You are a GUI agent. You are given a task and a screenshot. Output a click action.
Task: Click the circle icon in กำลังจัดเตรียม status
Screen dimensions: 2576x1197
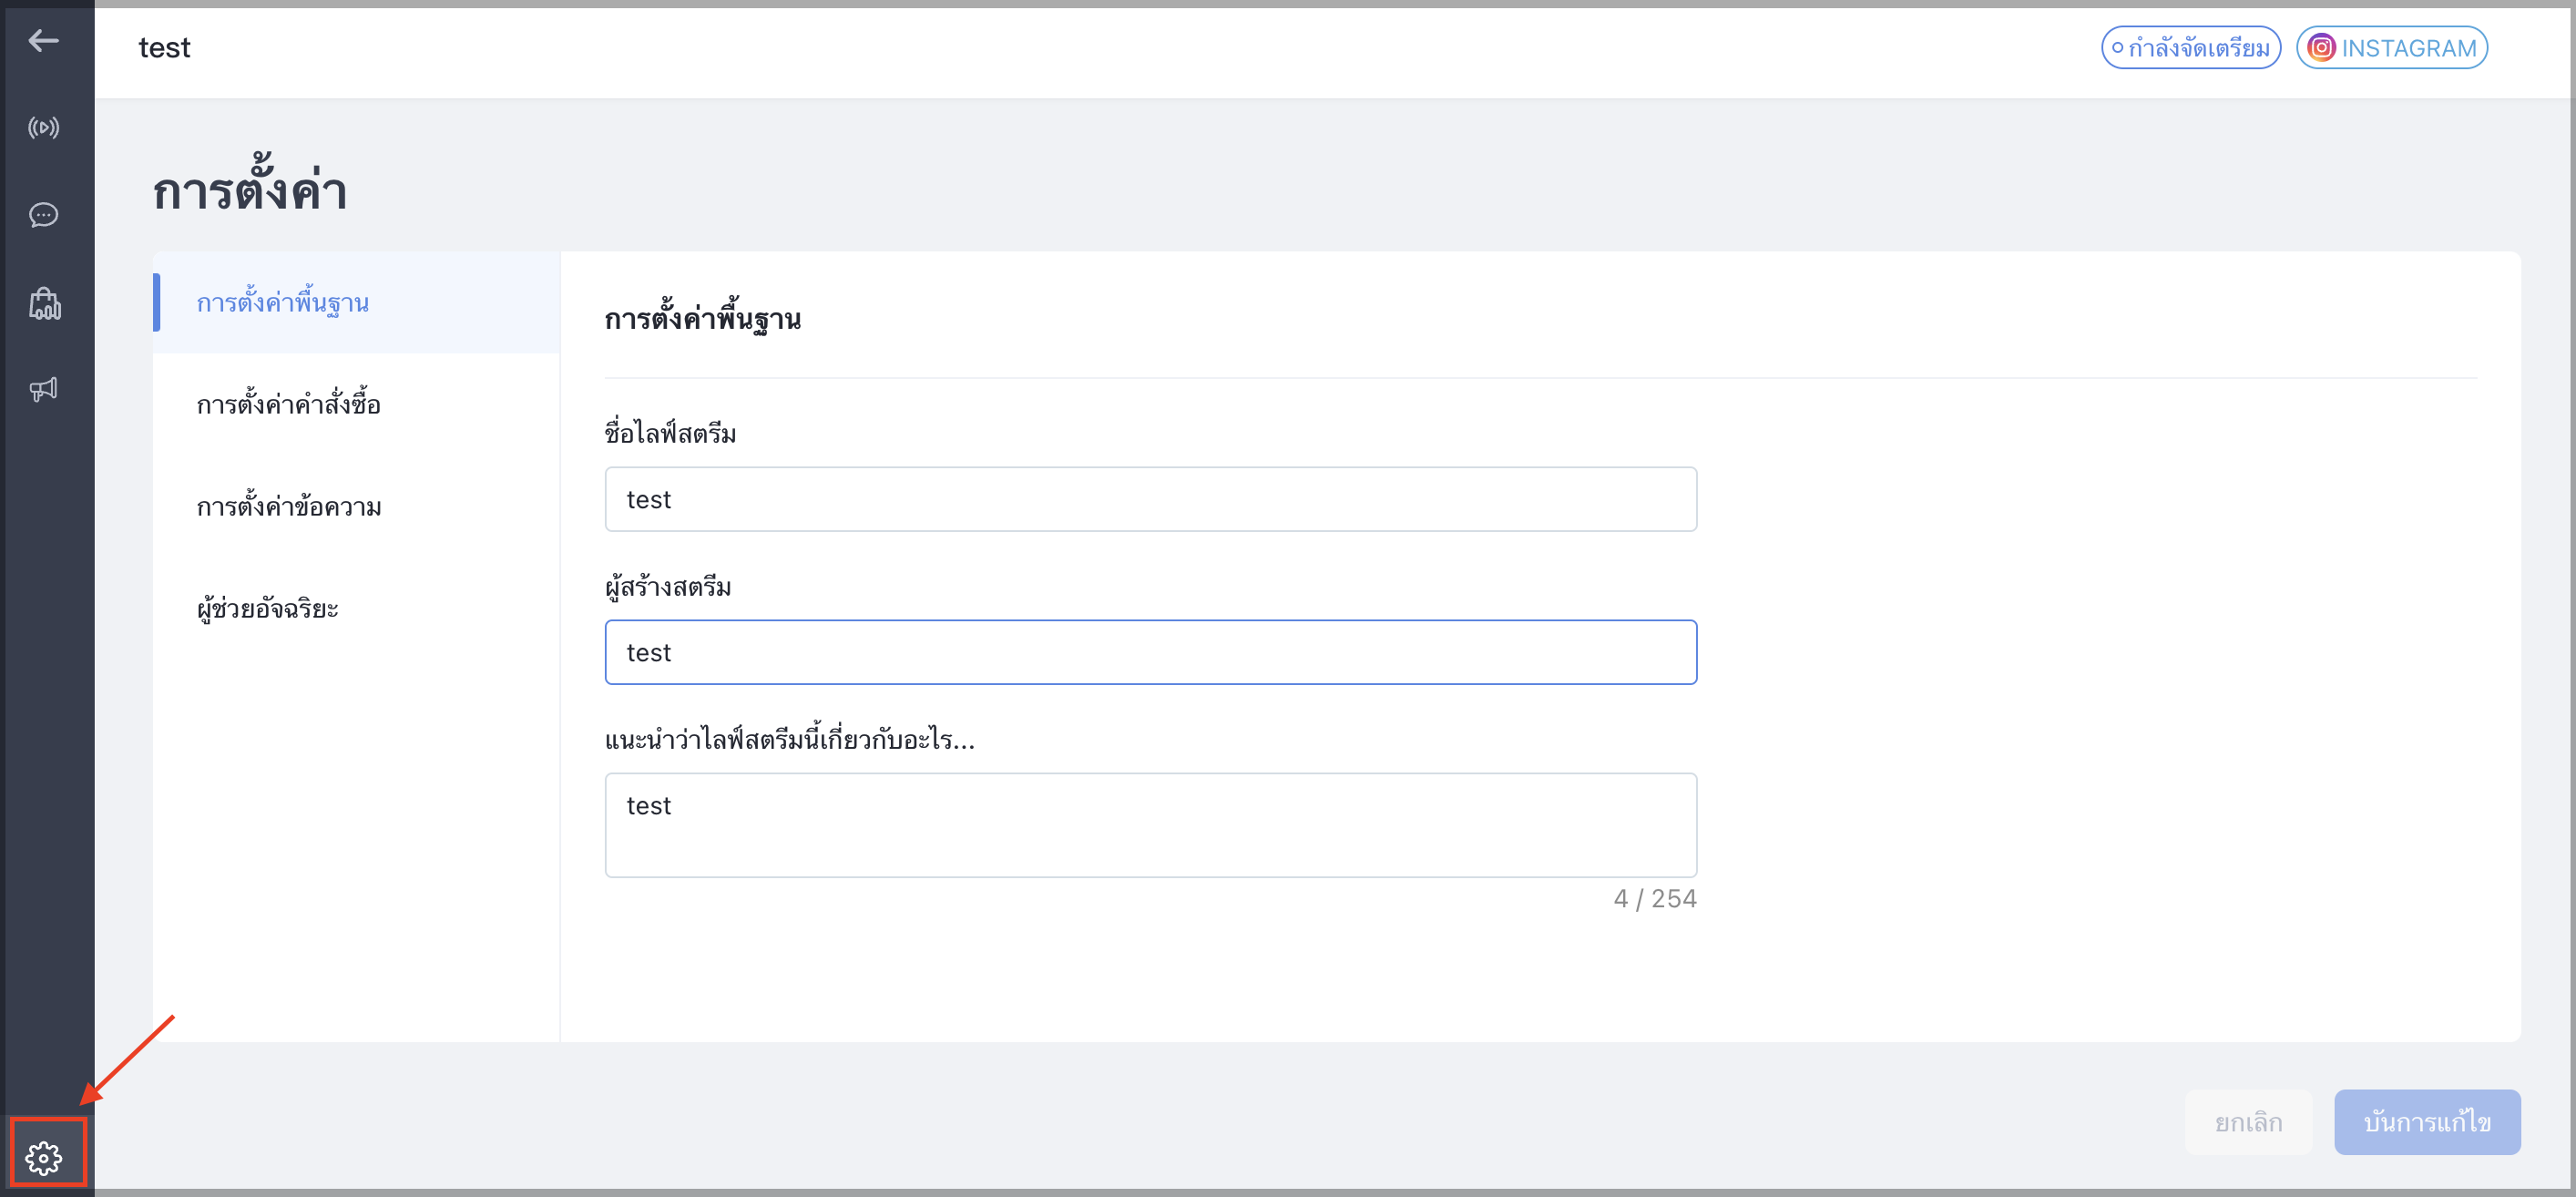coord(2117,48)
